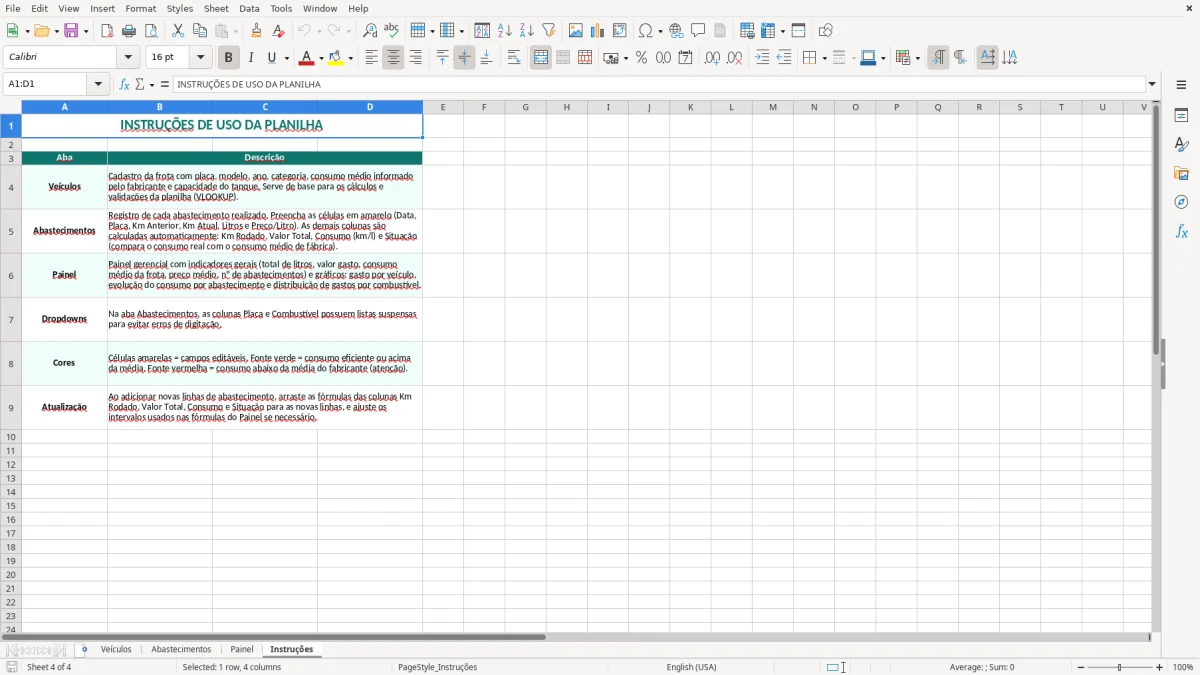Open the Font Name dropdown
1200x675 pixels.
(128, 58)
